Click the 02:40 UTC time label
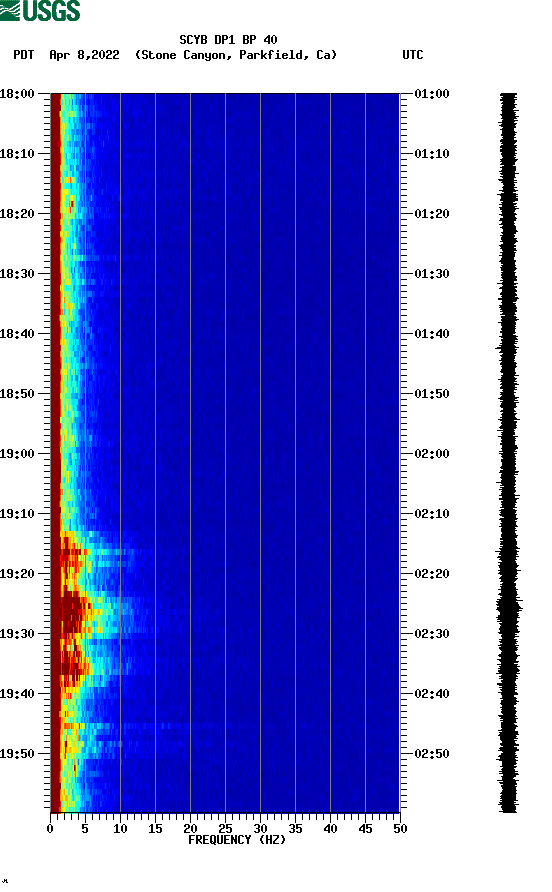Viewport: 552px width, 892px height. 432,694
